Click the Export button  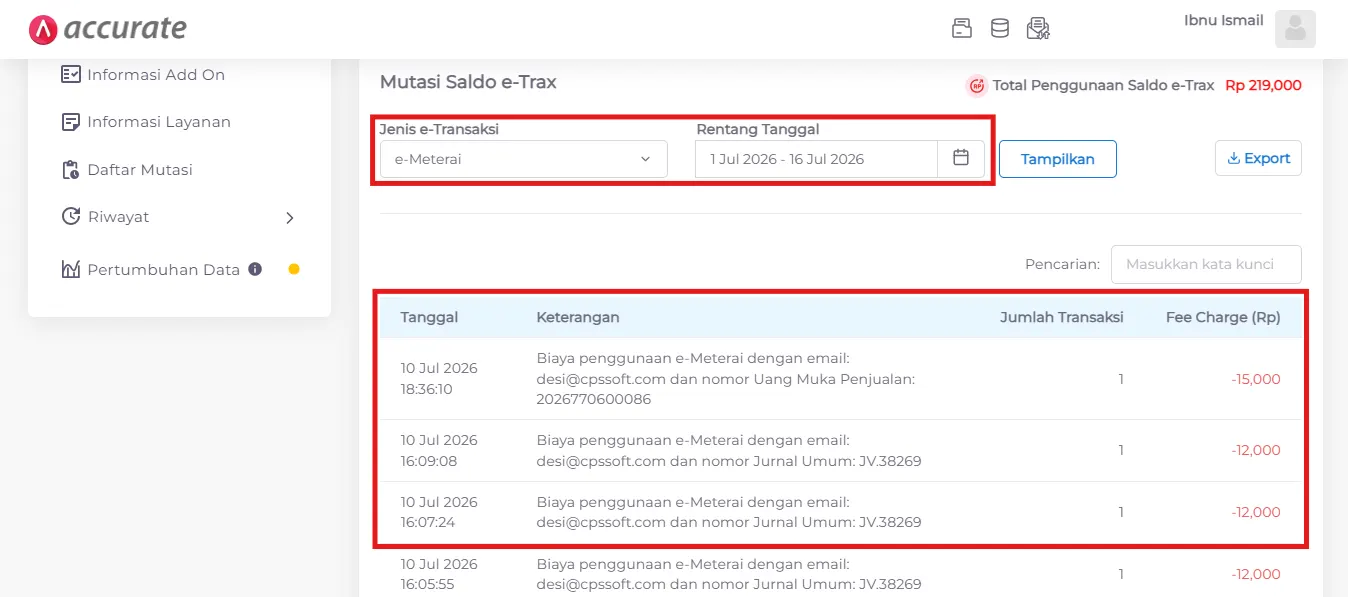click(x=1258, y=158)
